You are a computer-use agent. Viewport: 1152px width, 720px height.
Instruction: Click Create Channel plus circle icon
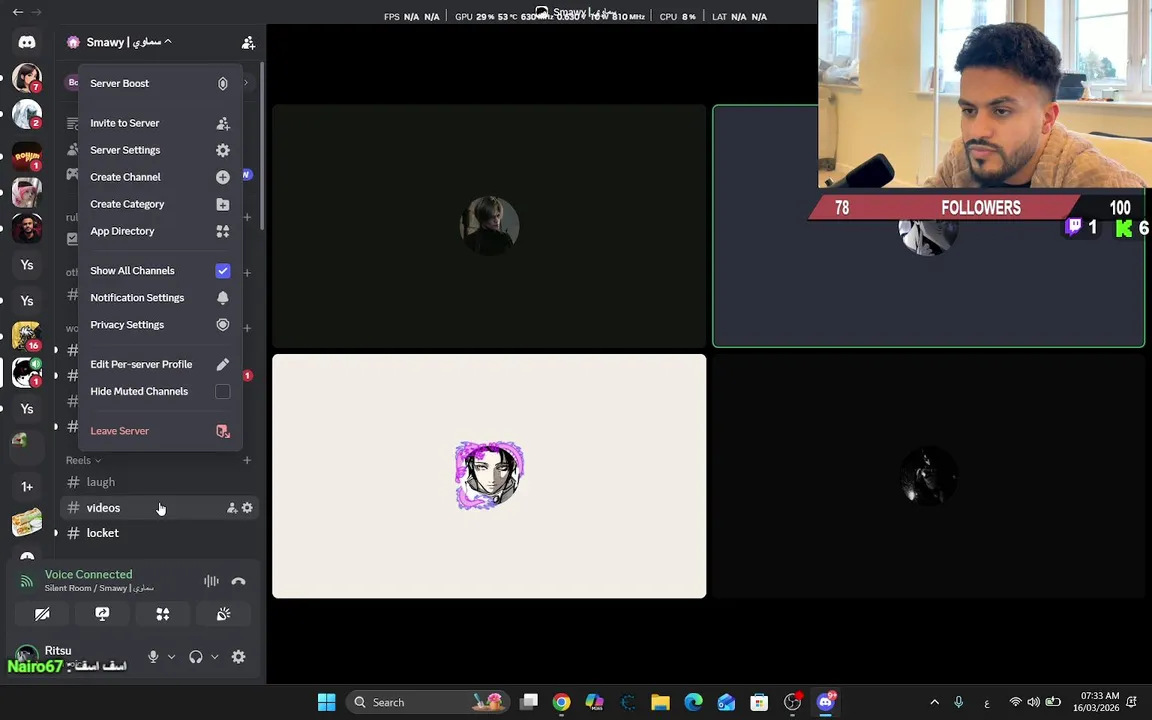point(223,177)
